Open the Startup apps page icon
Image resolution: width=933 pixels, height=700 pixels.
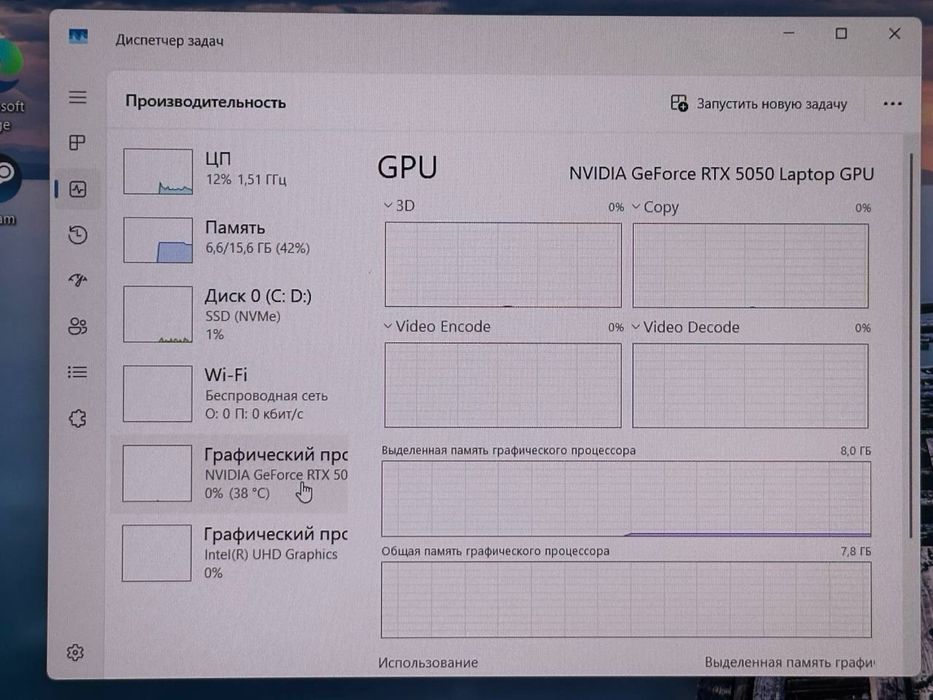(77, 280)
